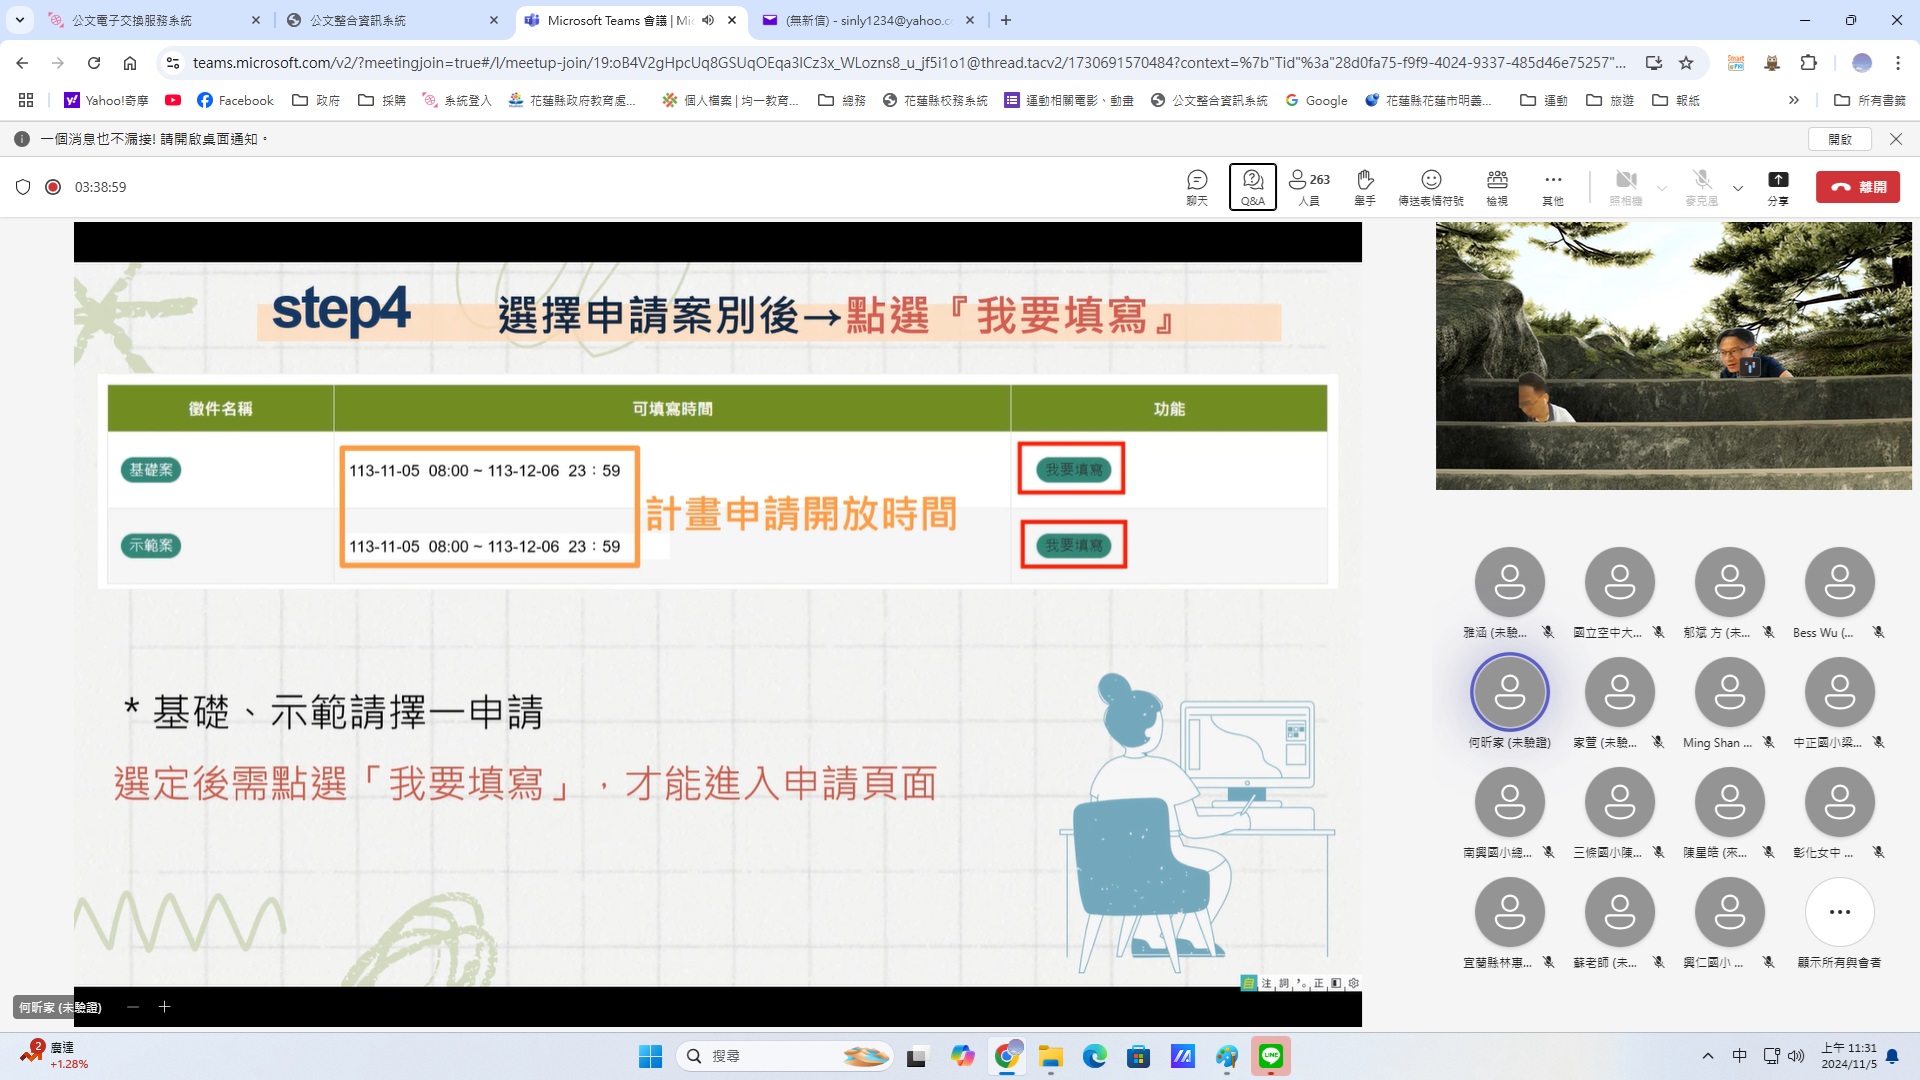Screen dimensions: 1920x1080
Task: Open the Teams meeting chat panel
Action: point(1197,186)
